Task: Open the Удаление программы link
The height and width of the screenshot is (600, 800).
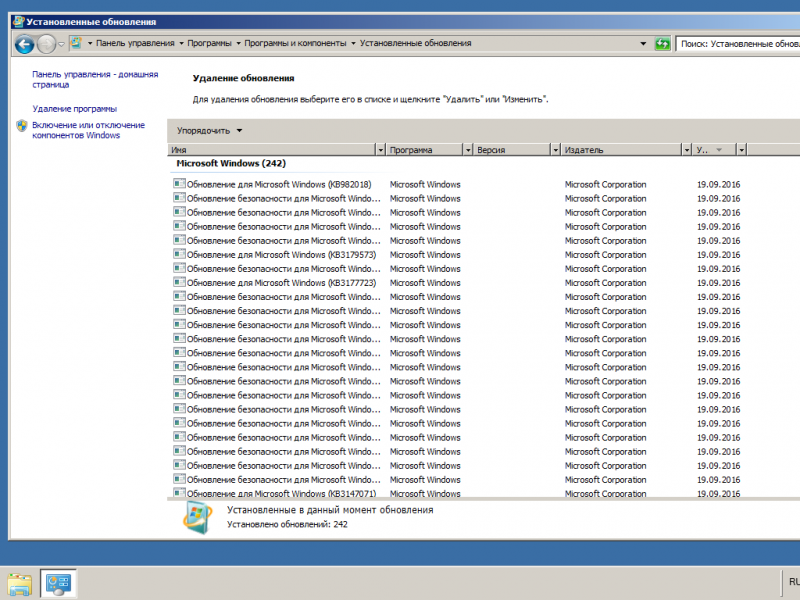Action: 75,109
